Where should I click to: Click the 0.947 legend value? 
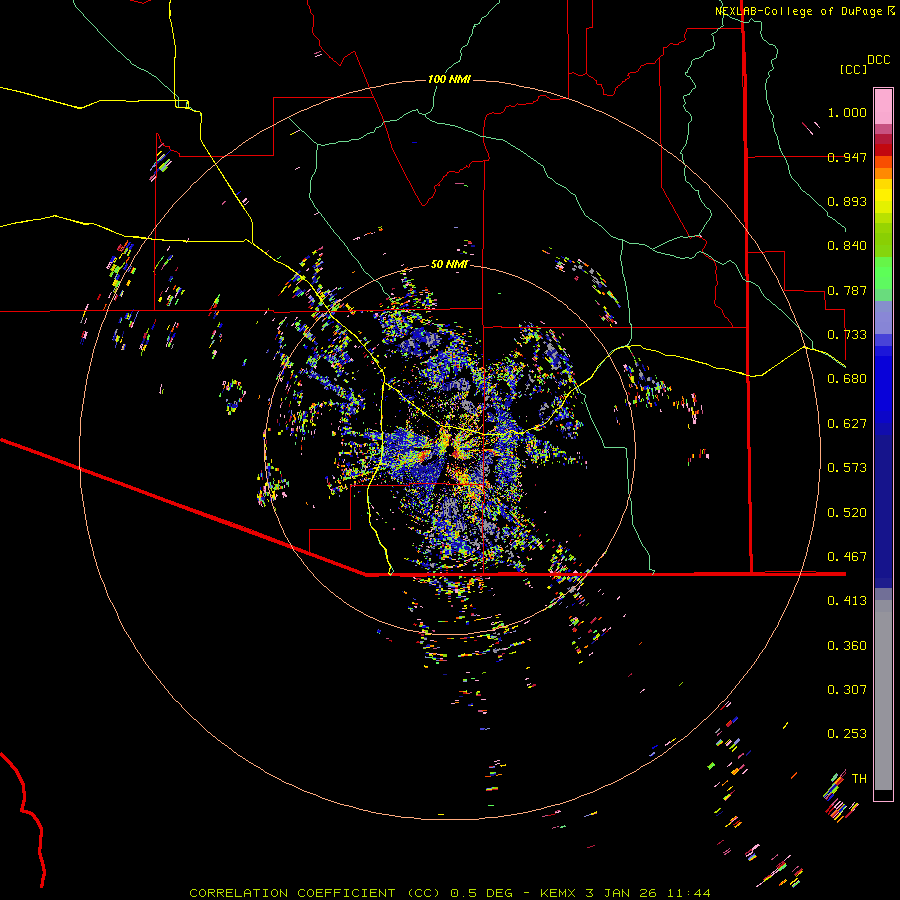point(847,157)
